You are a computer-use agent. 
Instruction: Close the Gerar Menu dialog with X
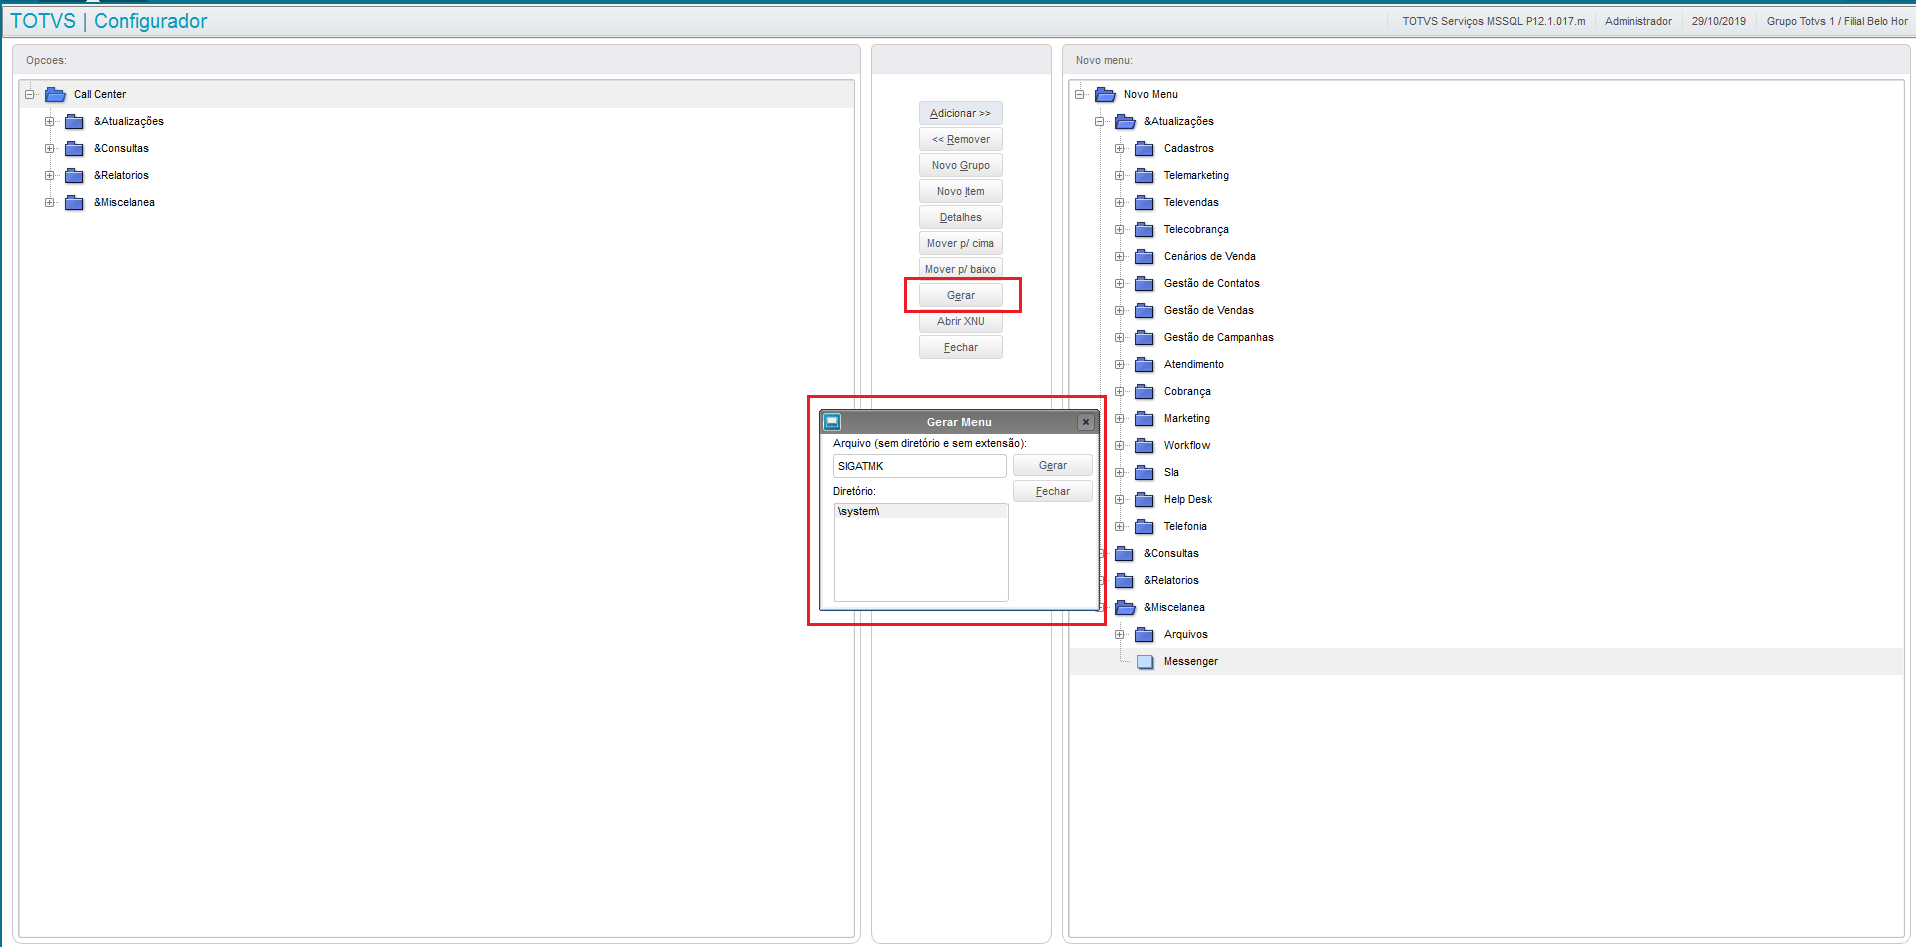coord(1086,422)
